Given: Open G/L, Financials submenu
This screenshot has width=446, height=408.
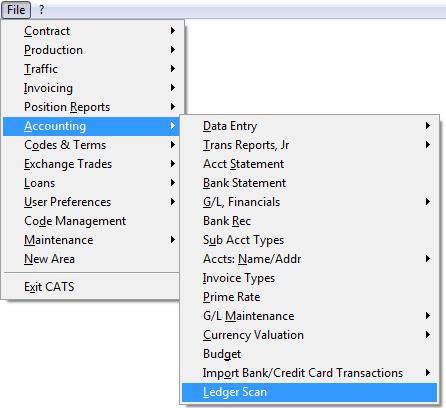Looking at the screenshot, I should pos(309,202).
